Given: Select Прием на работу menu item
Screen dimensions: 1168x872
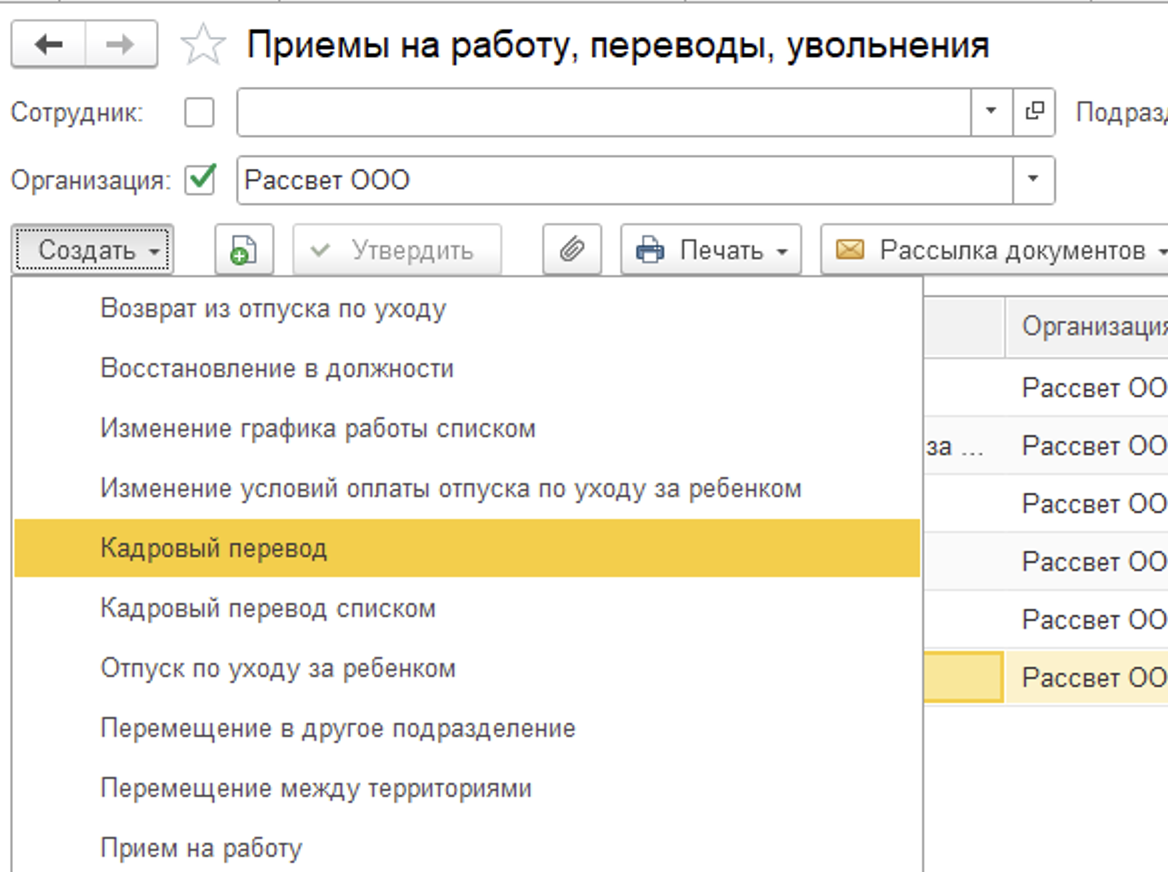Looking at the screenshot, I should 468,848.
